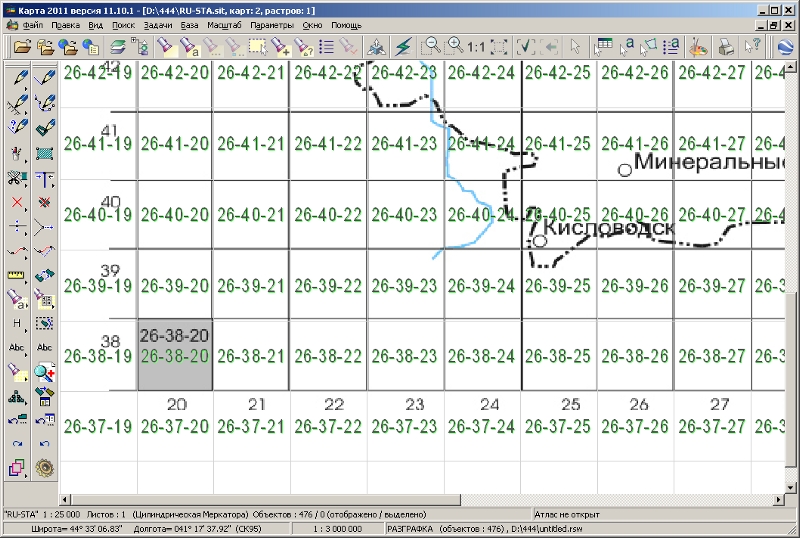Select the pencil with checkmark tool

[45, 78]
